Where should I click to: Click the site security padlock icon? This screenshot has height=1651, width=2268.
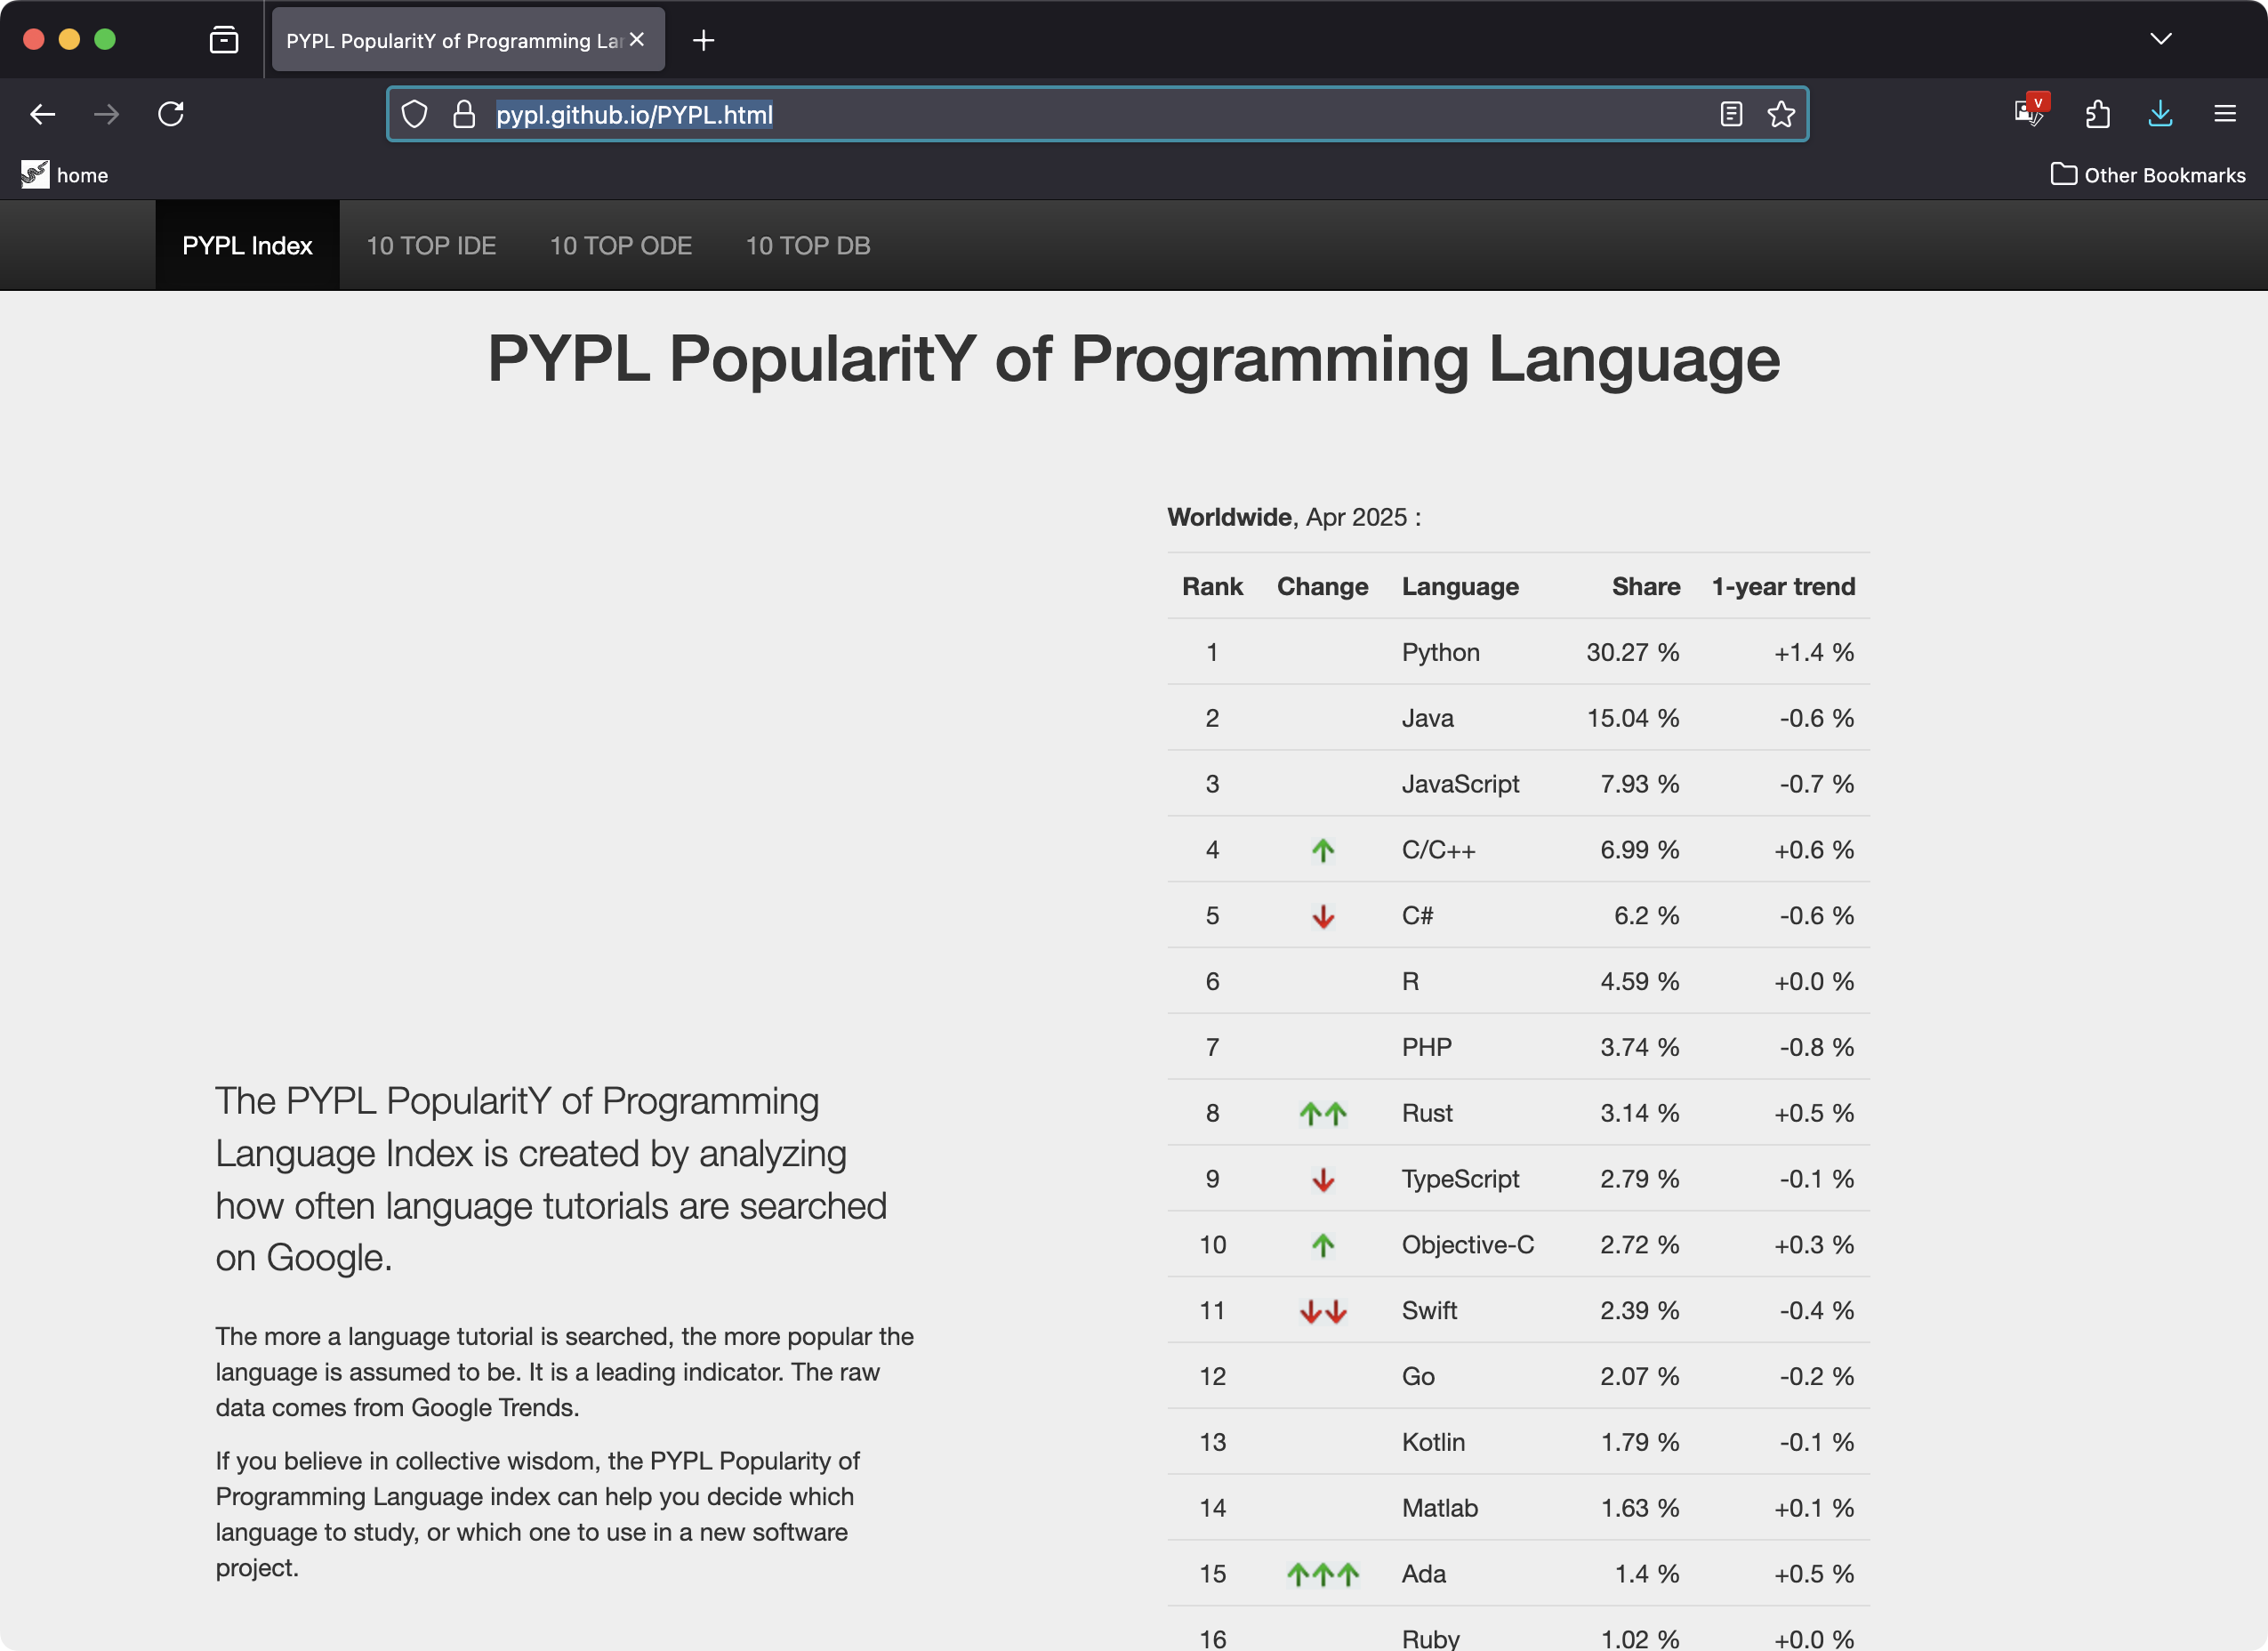[x=463, y=114]
